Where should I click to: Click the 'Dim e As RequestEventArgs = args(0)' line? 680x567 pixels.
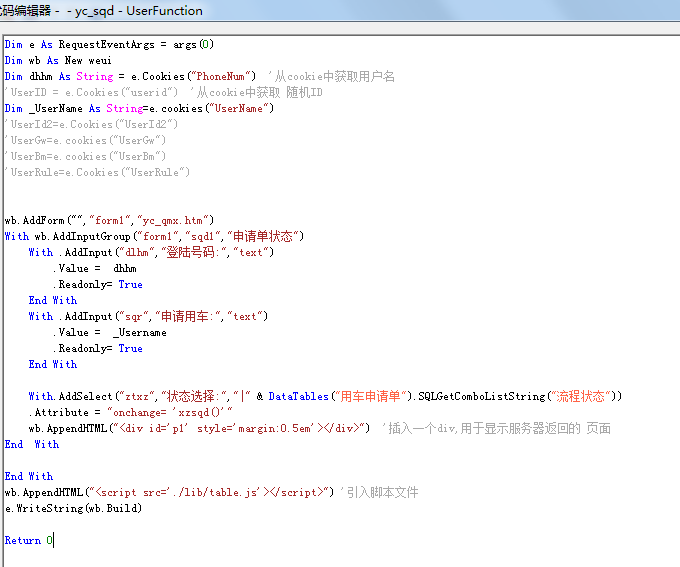(x=109, y=45)
